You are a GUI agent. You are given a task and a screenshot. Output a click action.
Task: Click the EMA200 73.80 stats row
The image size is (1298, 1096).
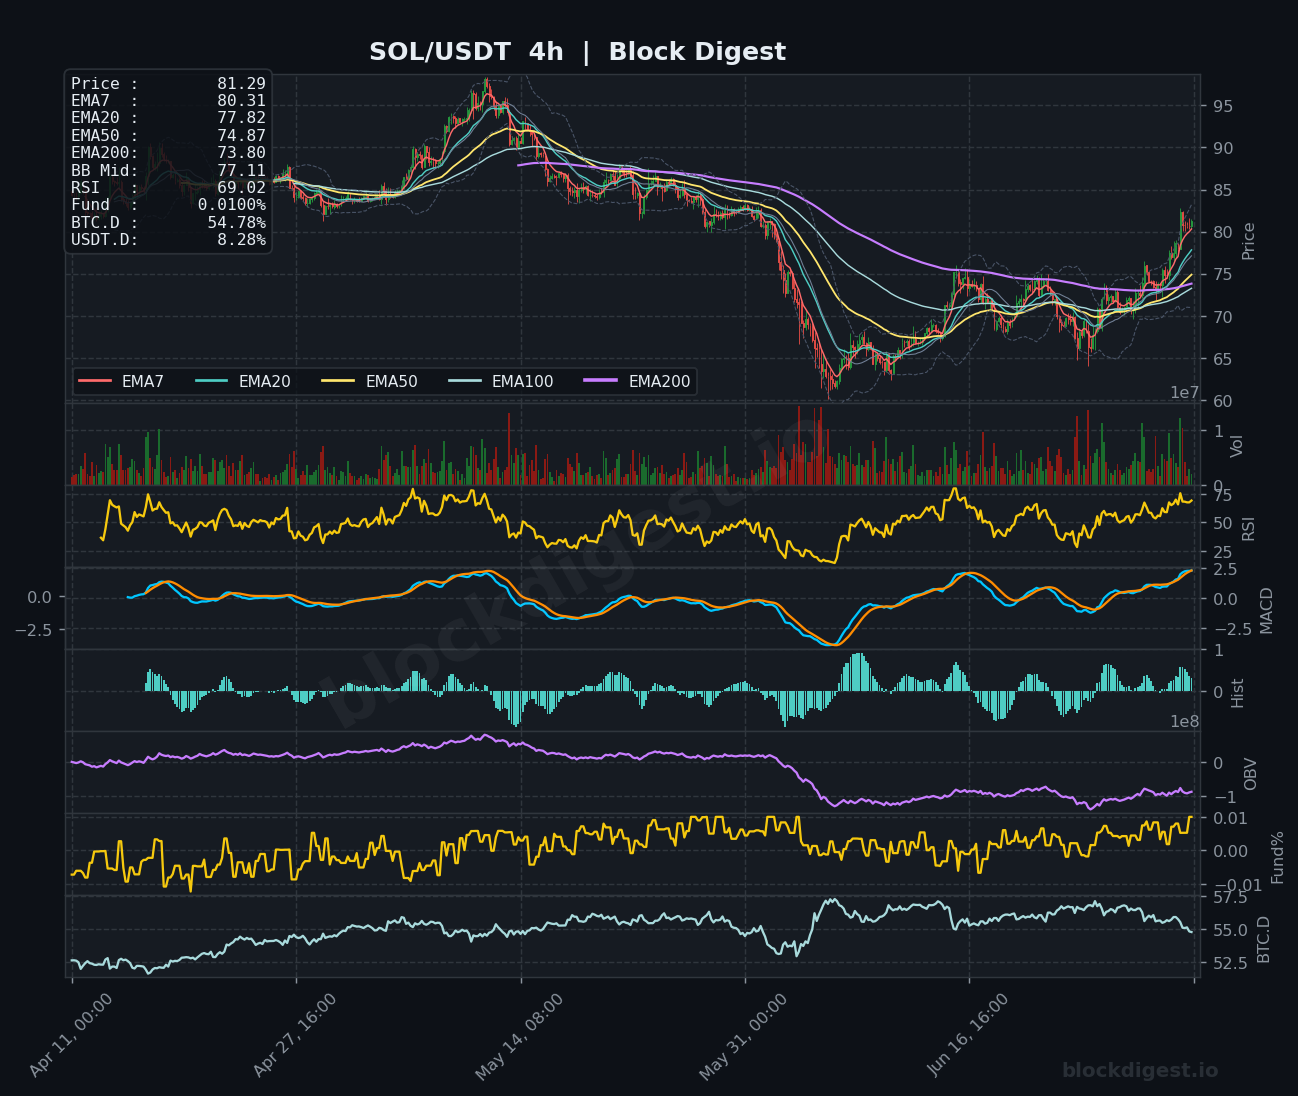pyautogui.click(x=168, y=153)
